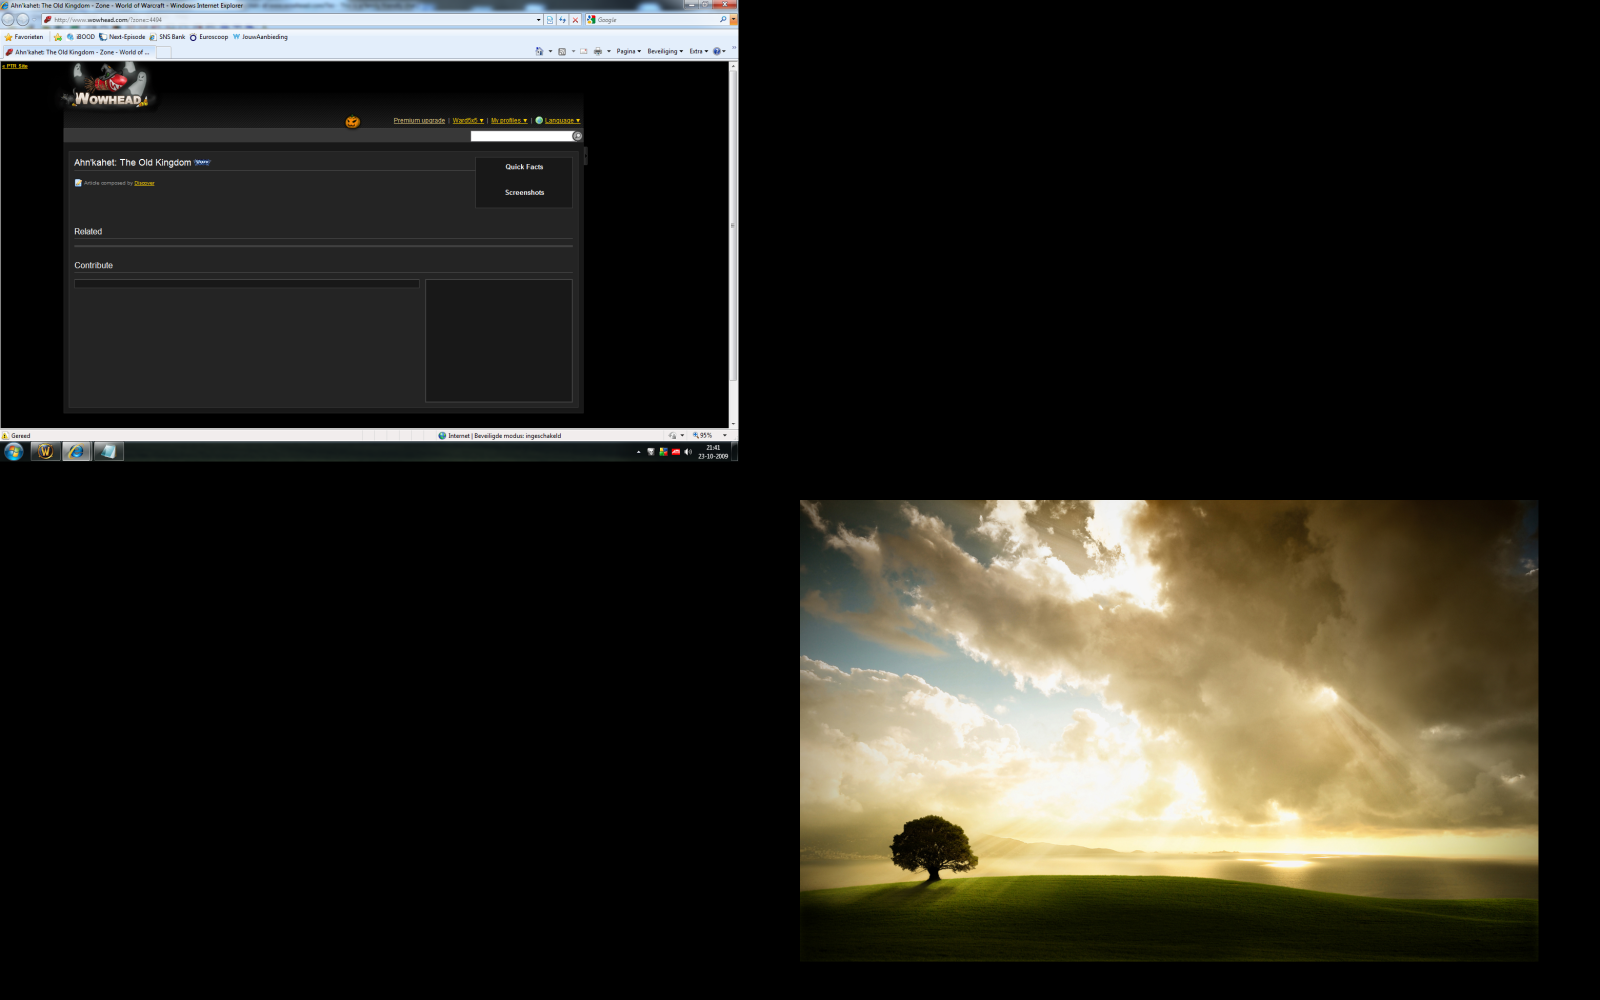
Task: Click the Print icon in command bar
Action: pyautogui.click(x=598, y=51)
